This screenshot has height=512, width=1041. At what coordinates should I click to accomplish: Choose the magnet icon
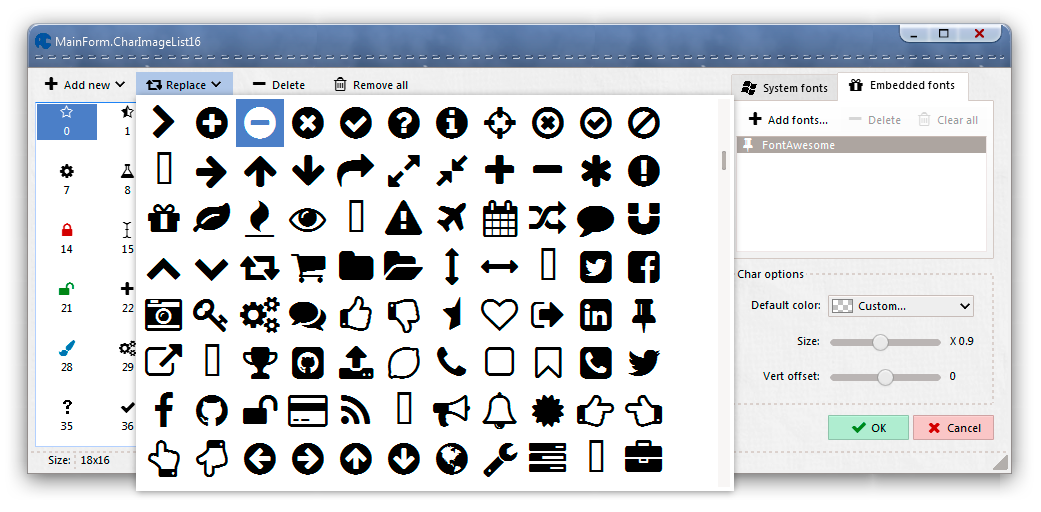(643, 218)
